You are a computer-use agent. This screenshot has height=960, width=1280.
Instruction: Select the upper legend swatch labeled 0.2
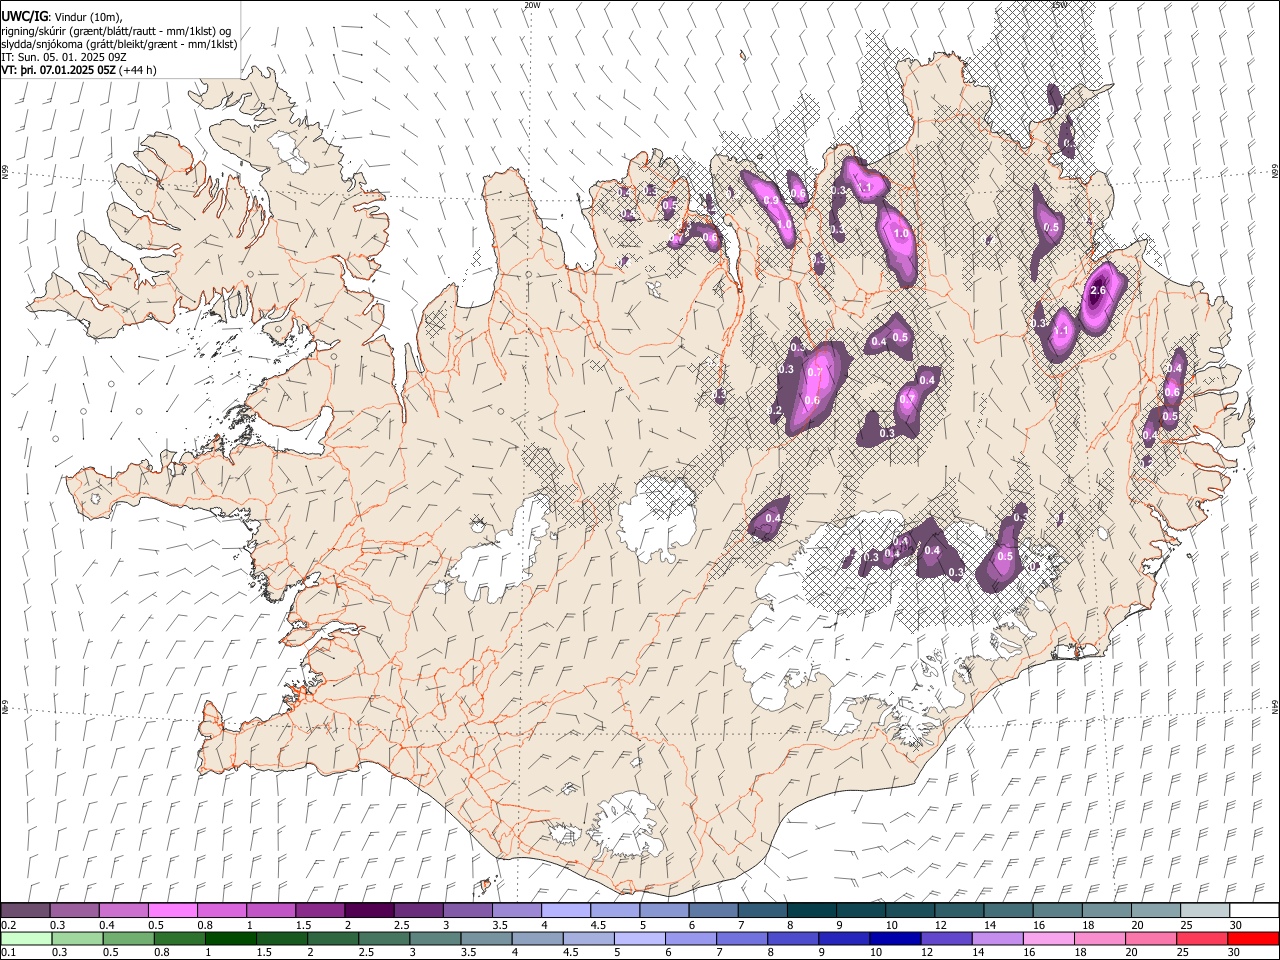click(x=26, y=910)
